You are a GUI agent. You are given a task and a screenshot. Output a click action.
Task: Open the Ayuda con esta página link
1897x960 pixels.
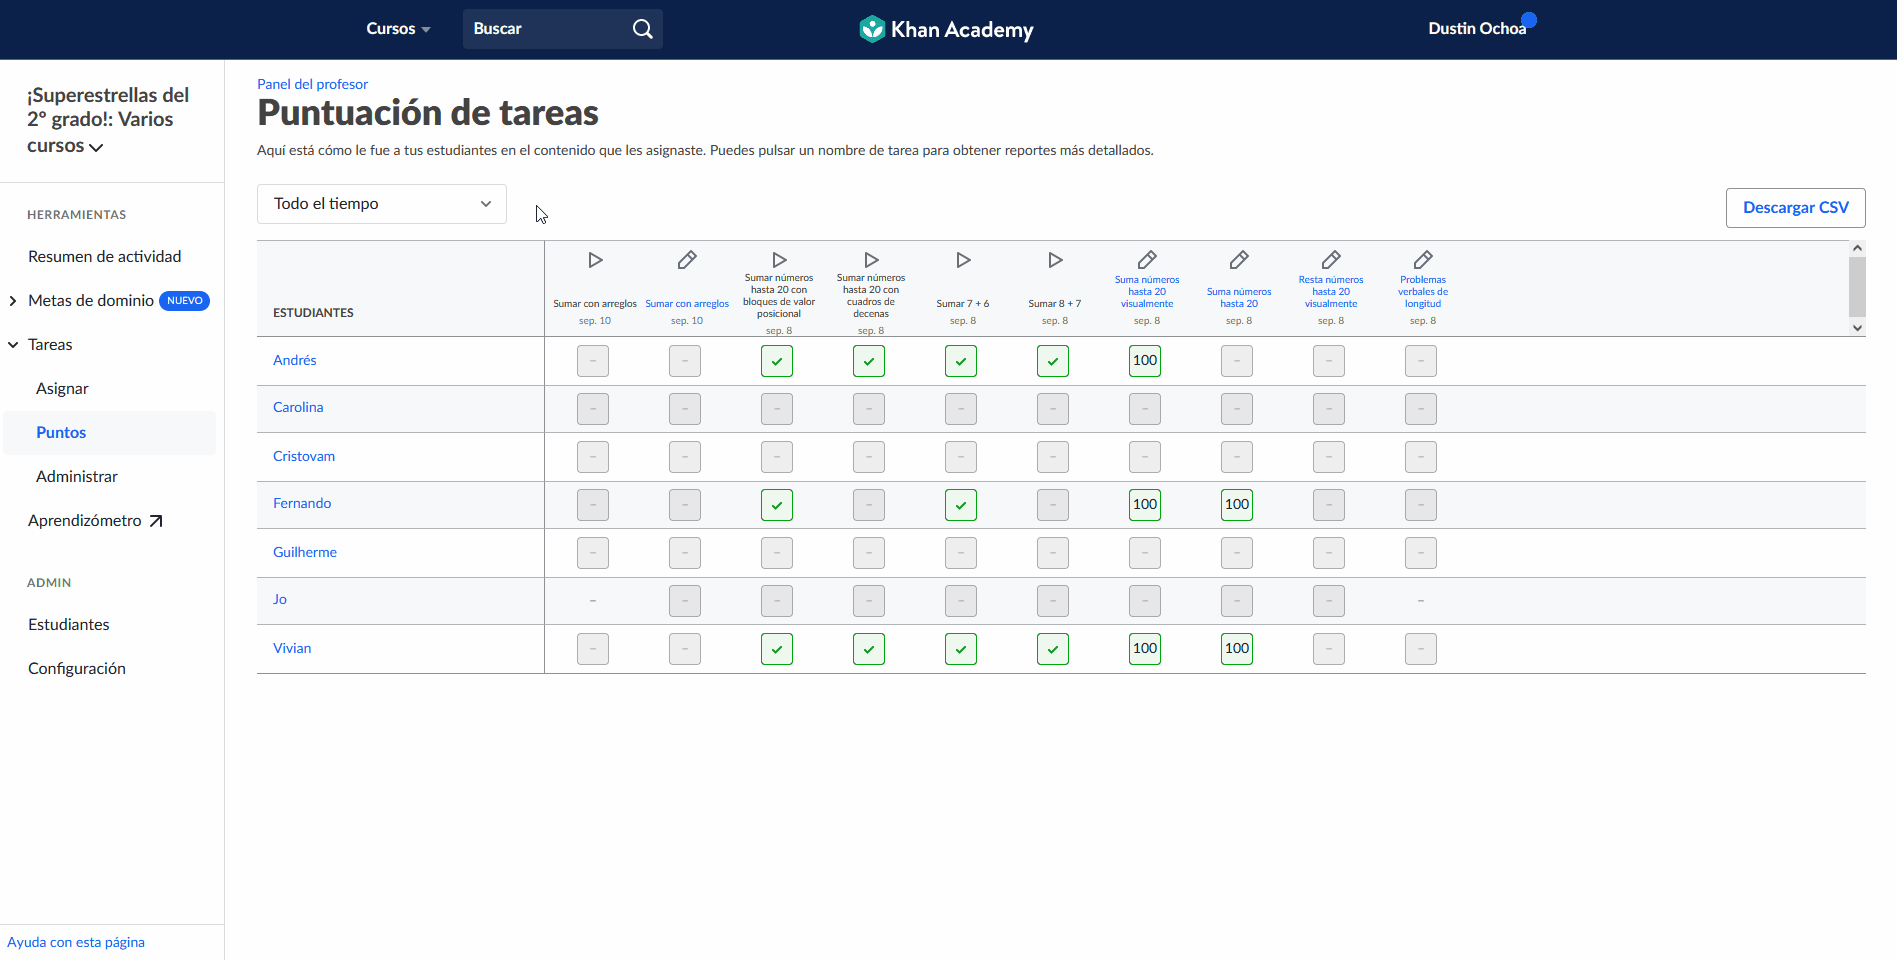point(76,942)
